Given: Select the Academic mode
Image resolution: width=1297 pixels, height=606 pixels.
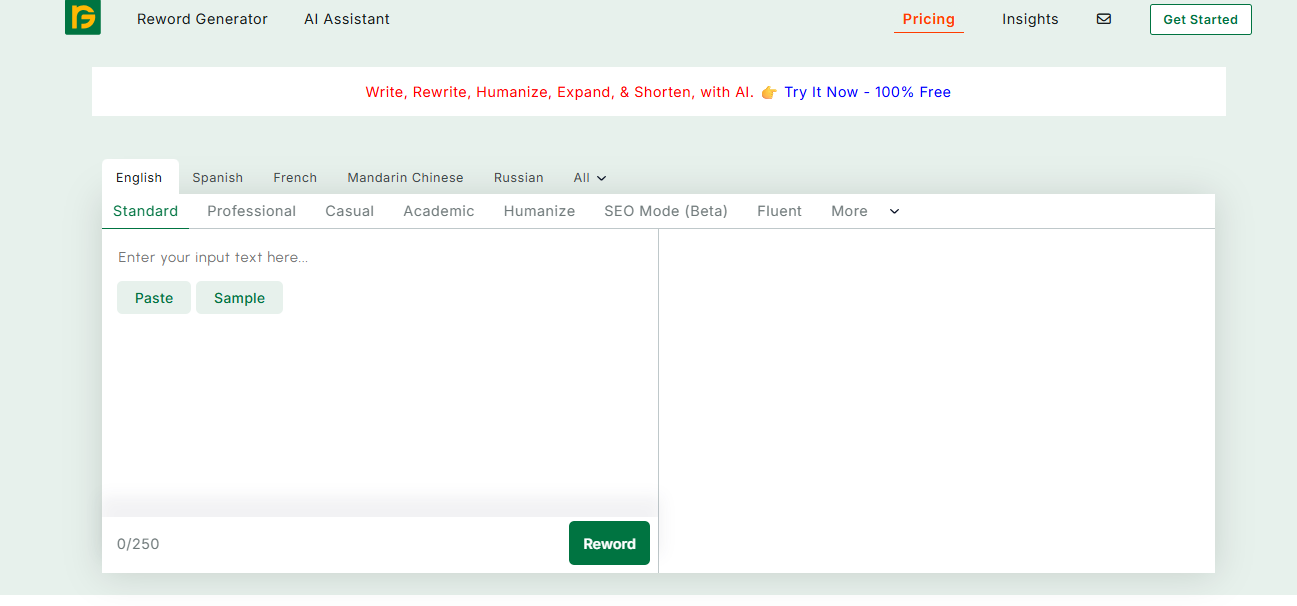Looking at the screenshot, I should tap(438, 211).
